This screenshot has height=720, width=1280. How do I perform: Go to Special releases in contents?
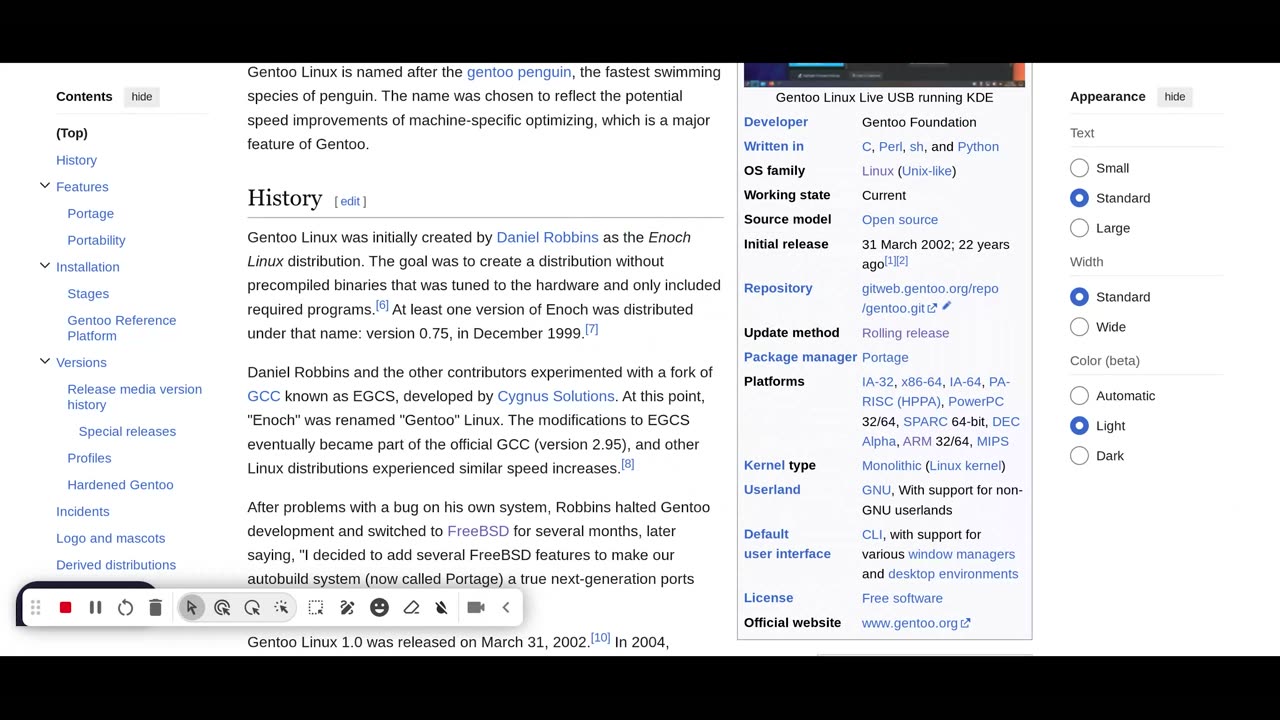click(x=127, y=431)
